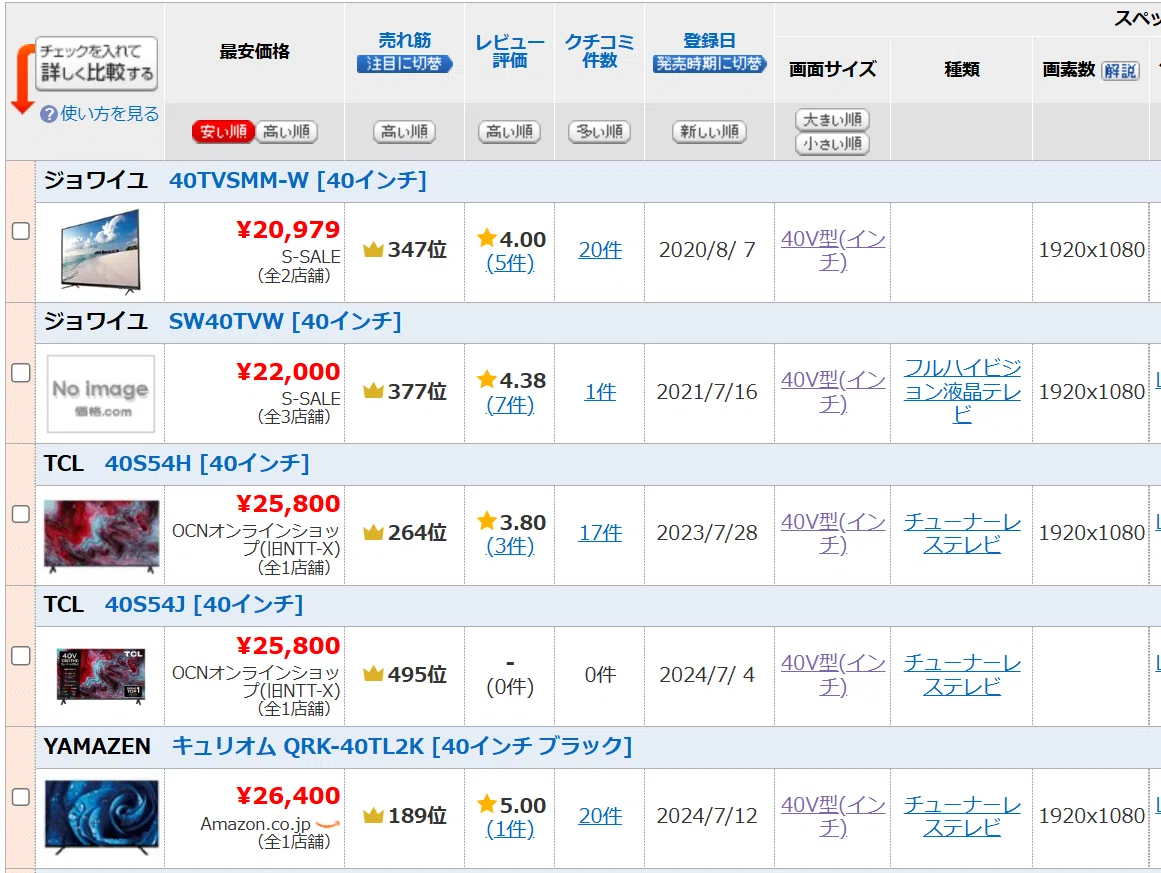Open 1件 クチコミ link for SW40TVW

600,392
